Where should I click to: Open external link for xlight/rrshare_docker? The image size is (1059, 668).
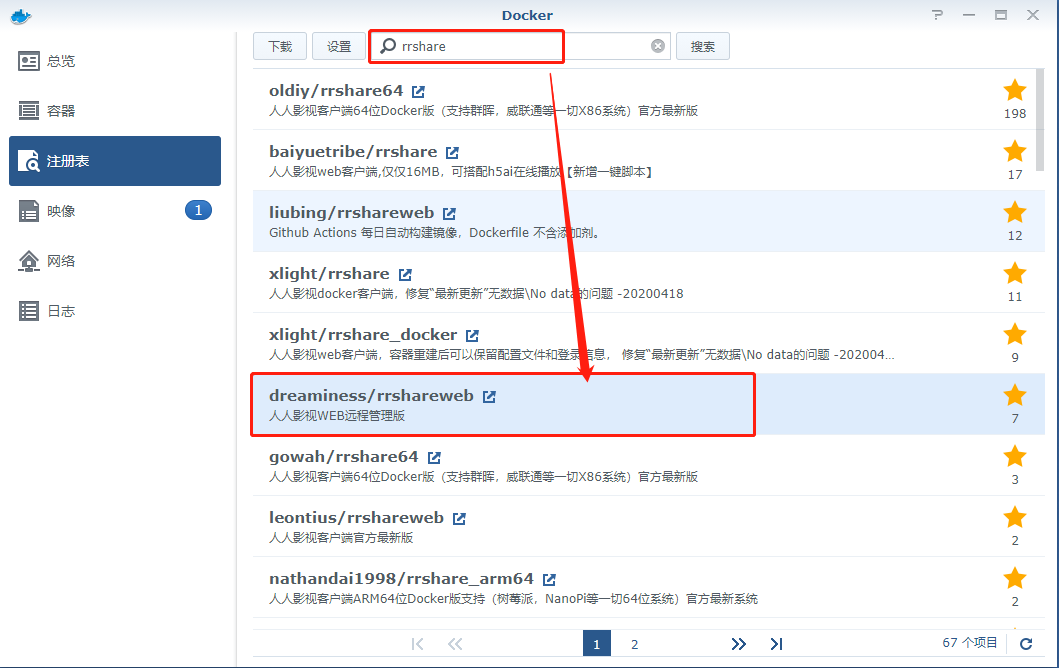click(473, 336)
